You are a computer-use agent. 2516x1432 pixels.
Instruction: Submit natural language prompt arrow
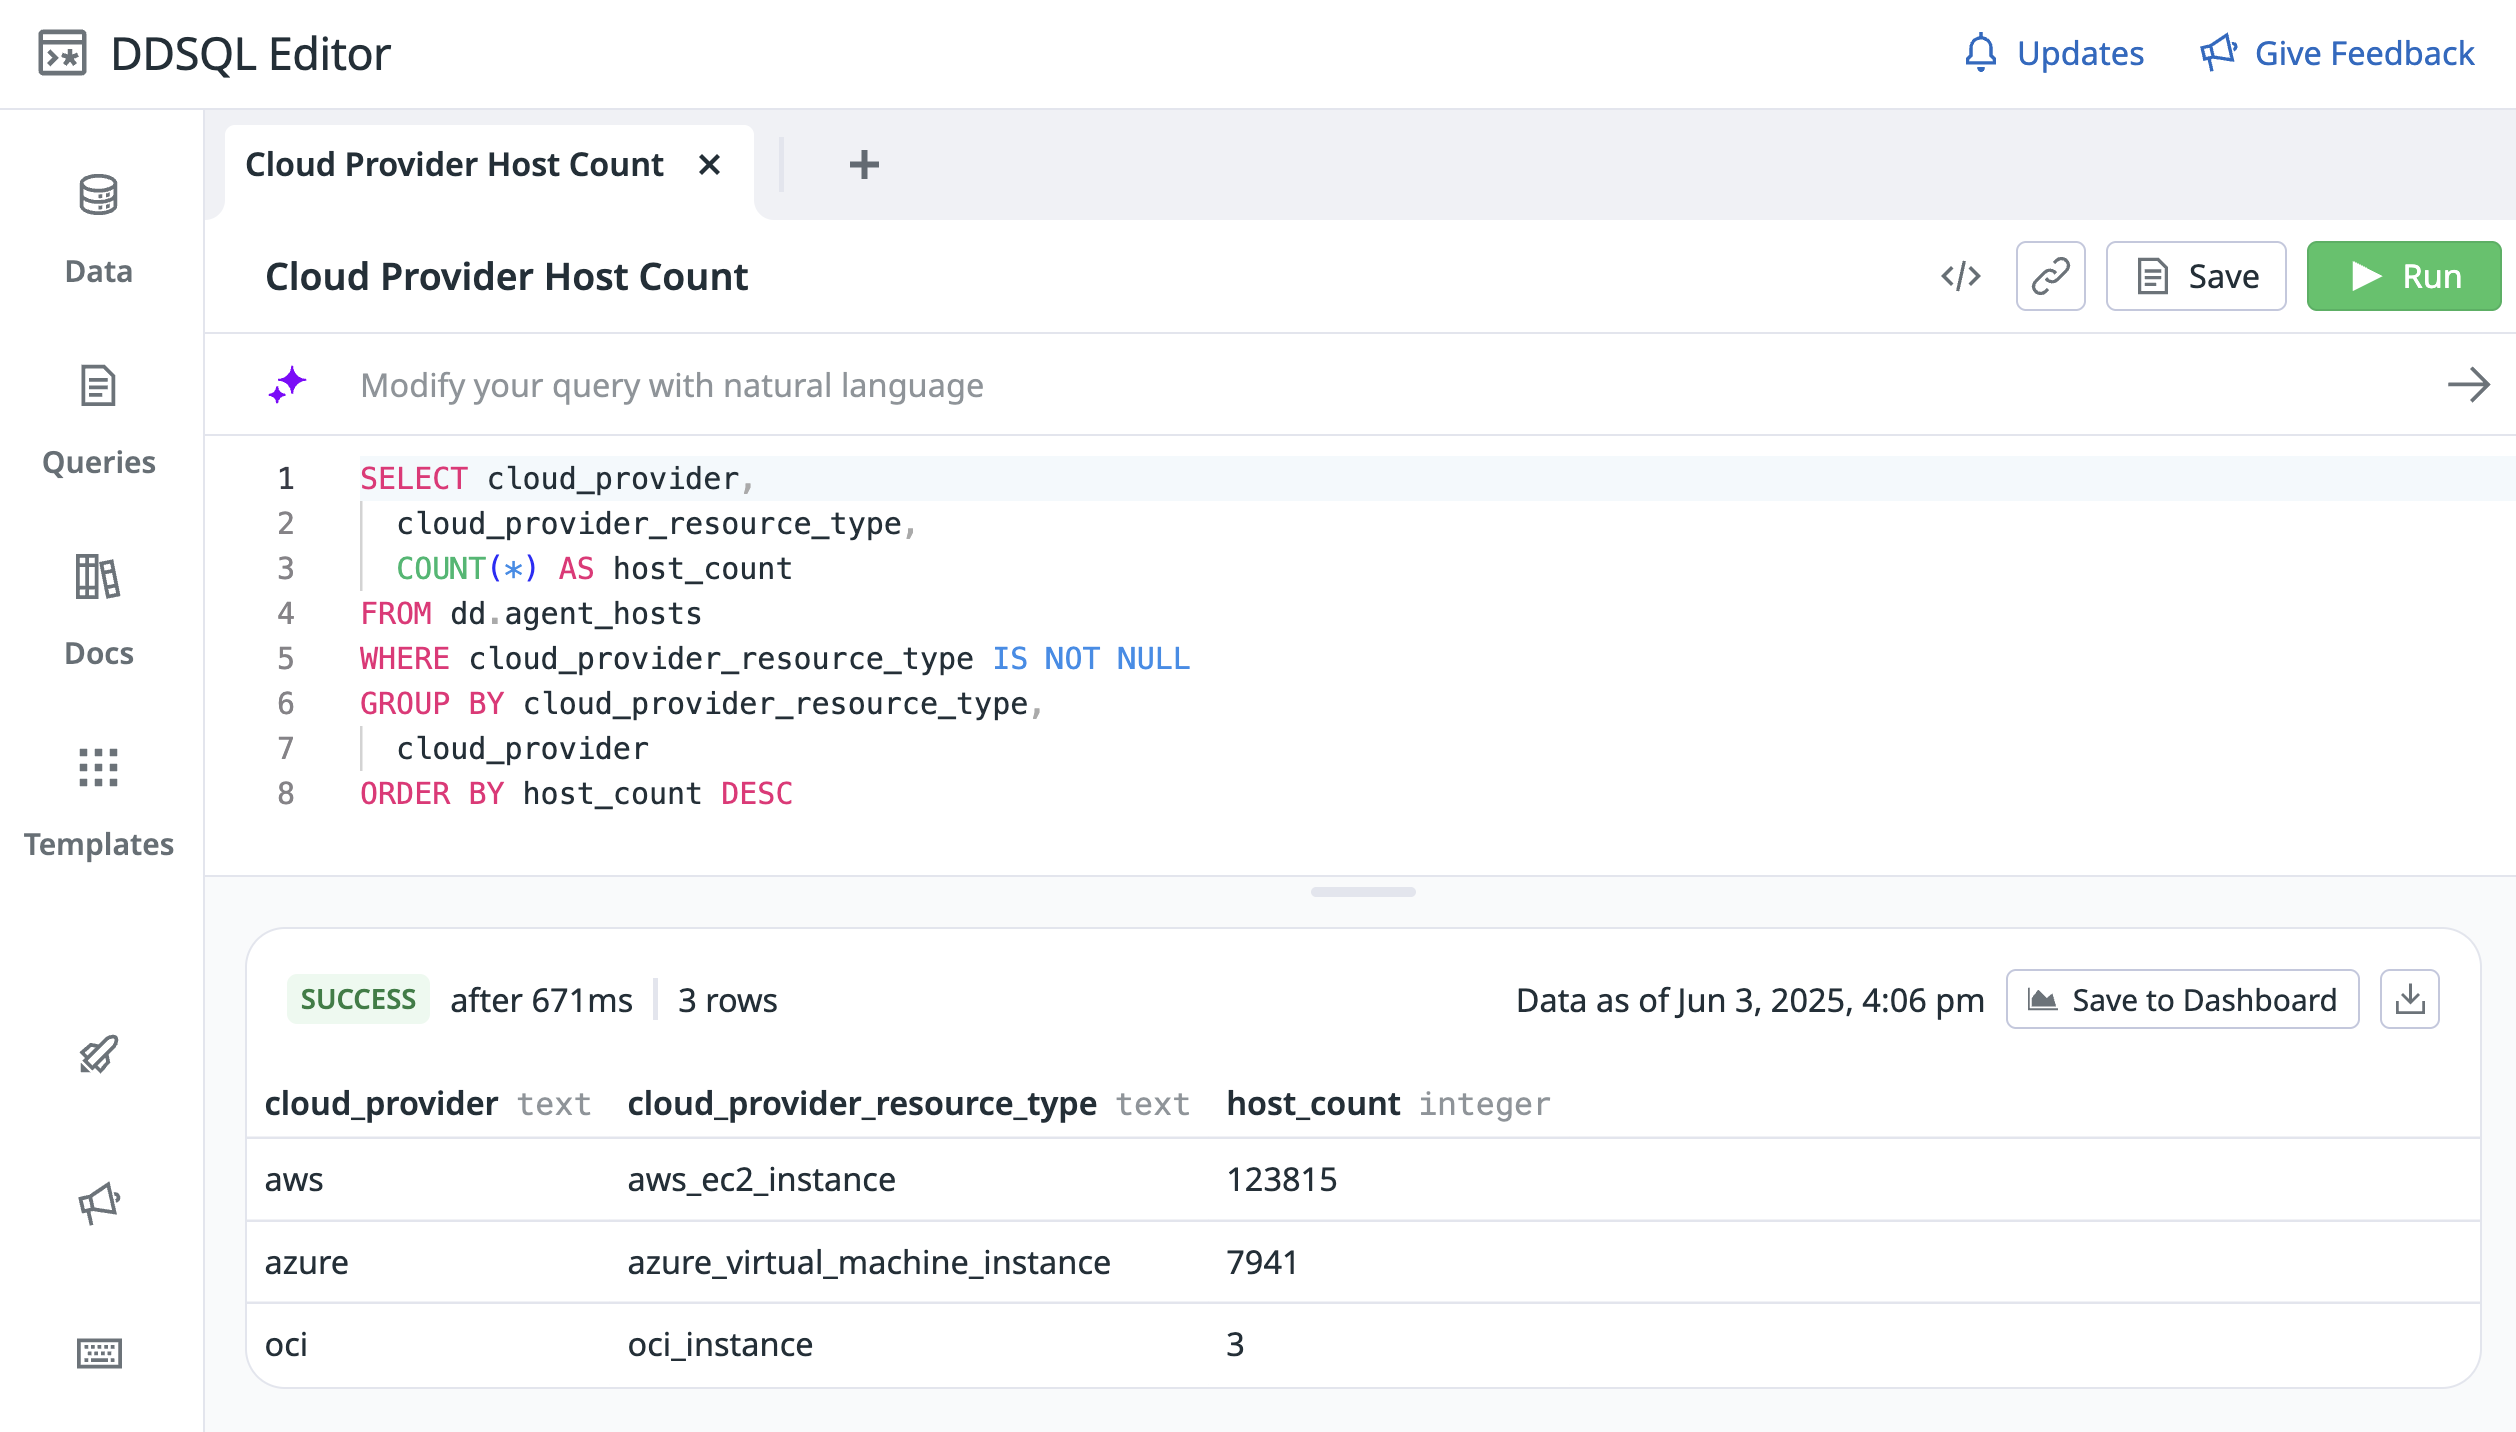[x=2468, y=385]
